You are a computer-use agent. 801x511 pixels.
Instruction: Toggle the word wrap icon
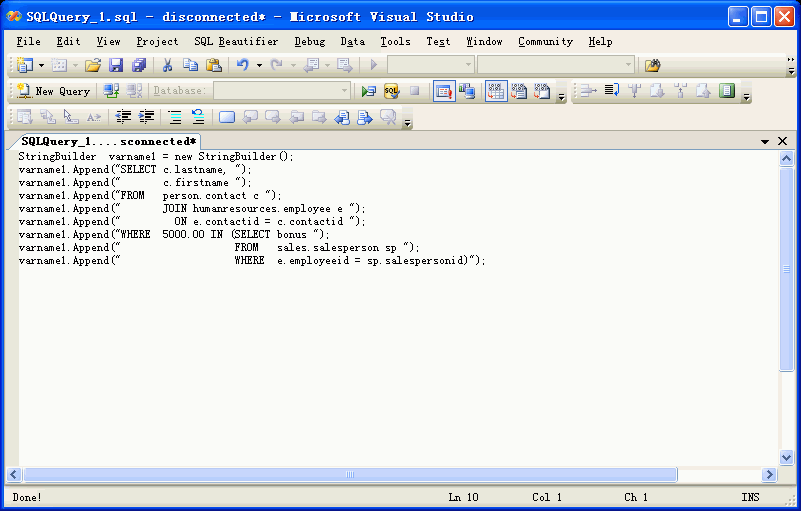[x=611, y=90]
